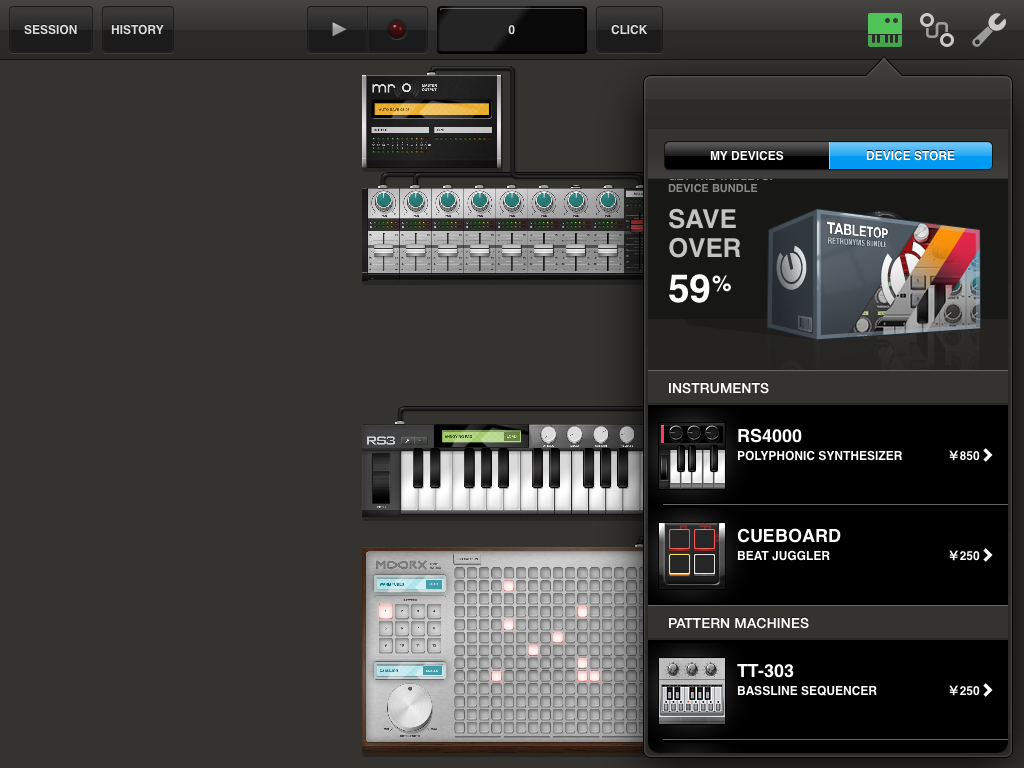The image size is (1024, 768).
Task: Adjust mixer channel 1 teal pan knob
Action: [x=384, y=201]
